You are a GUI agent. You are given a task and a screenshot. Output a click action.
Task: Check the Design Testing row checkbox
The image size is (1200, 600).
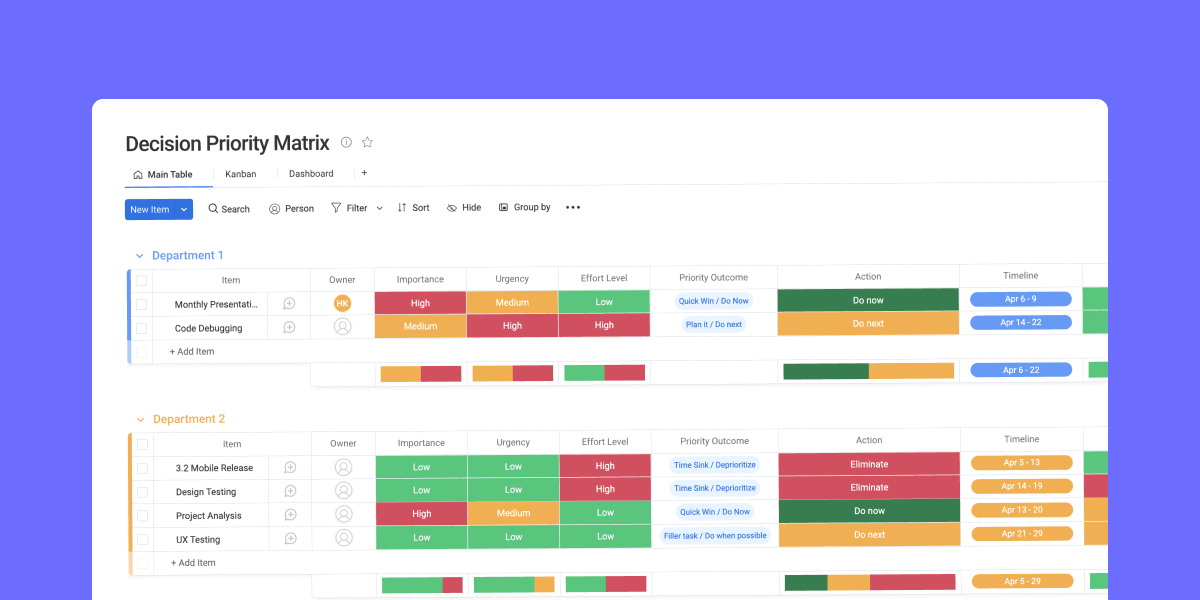coord(142,492)
